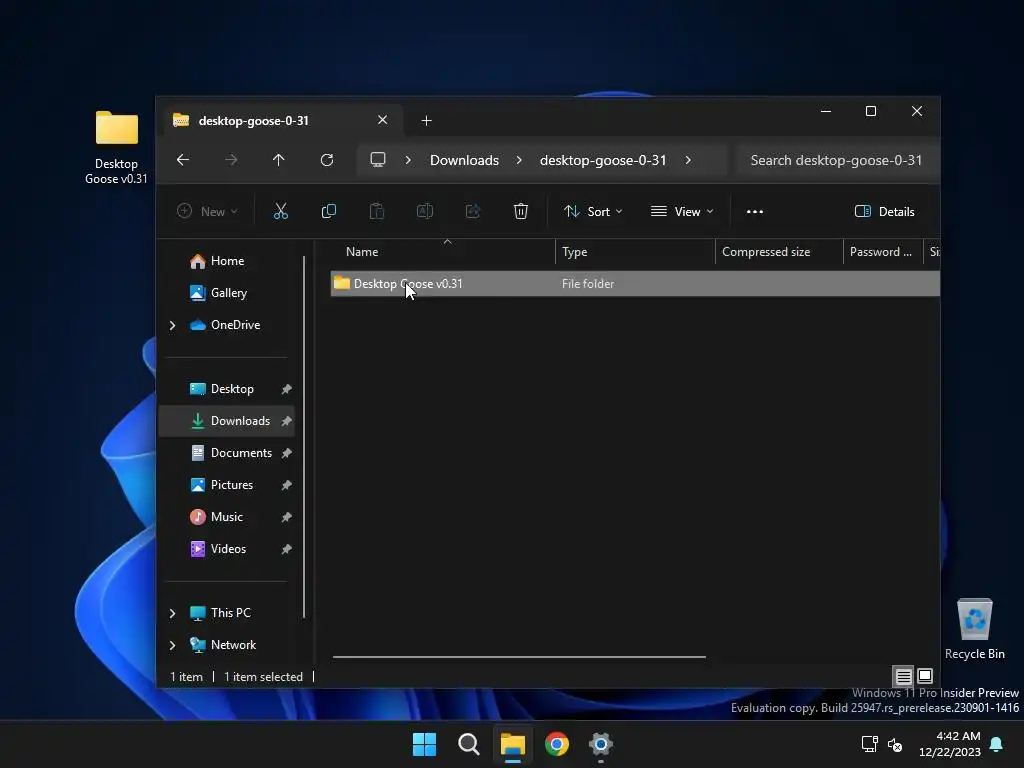Click the network tray icon
This screenshot has width=1024, height=768.
coord(869,744)
